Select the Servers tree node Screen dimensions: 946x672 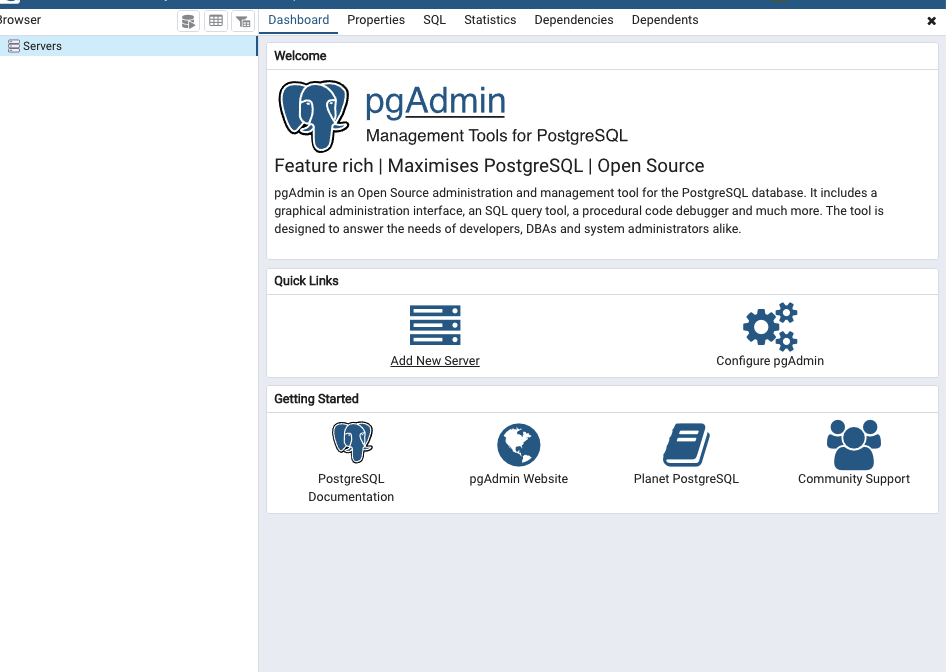coord(129,46)
